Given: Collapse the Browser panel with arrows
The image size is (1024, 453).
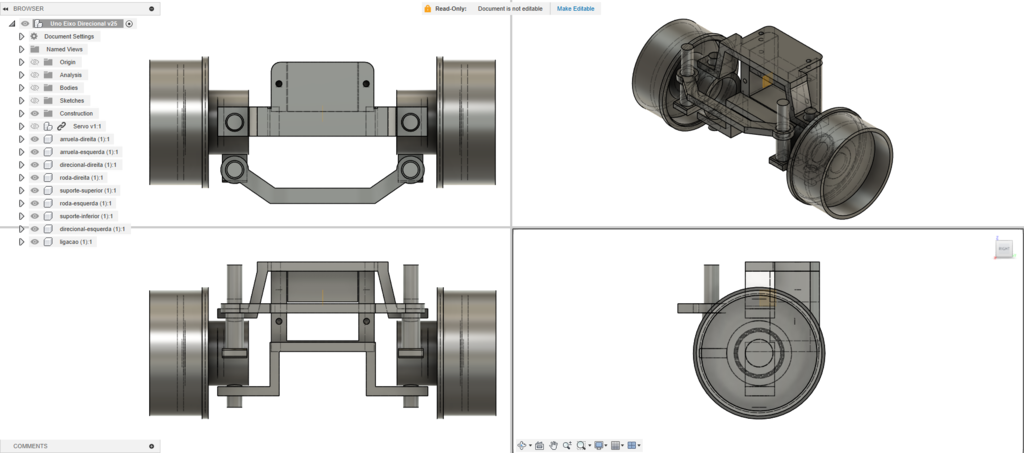Looking at the screenshot, I should point(6,8).
